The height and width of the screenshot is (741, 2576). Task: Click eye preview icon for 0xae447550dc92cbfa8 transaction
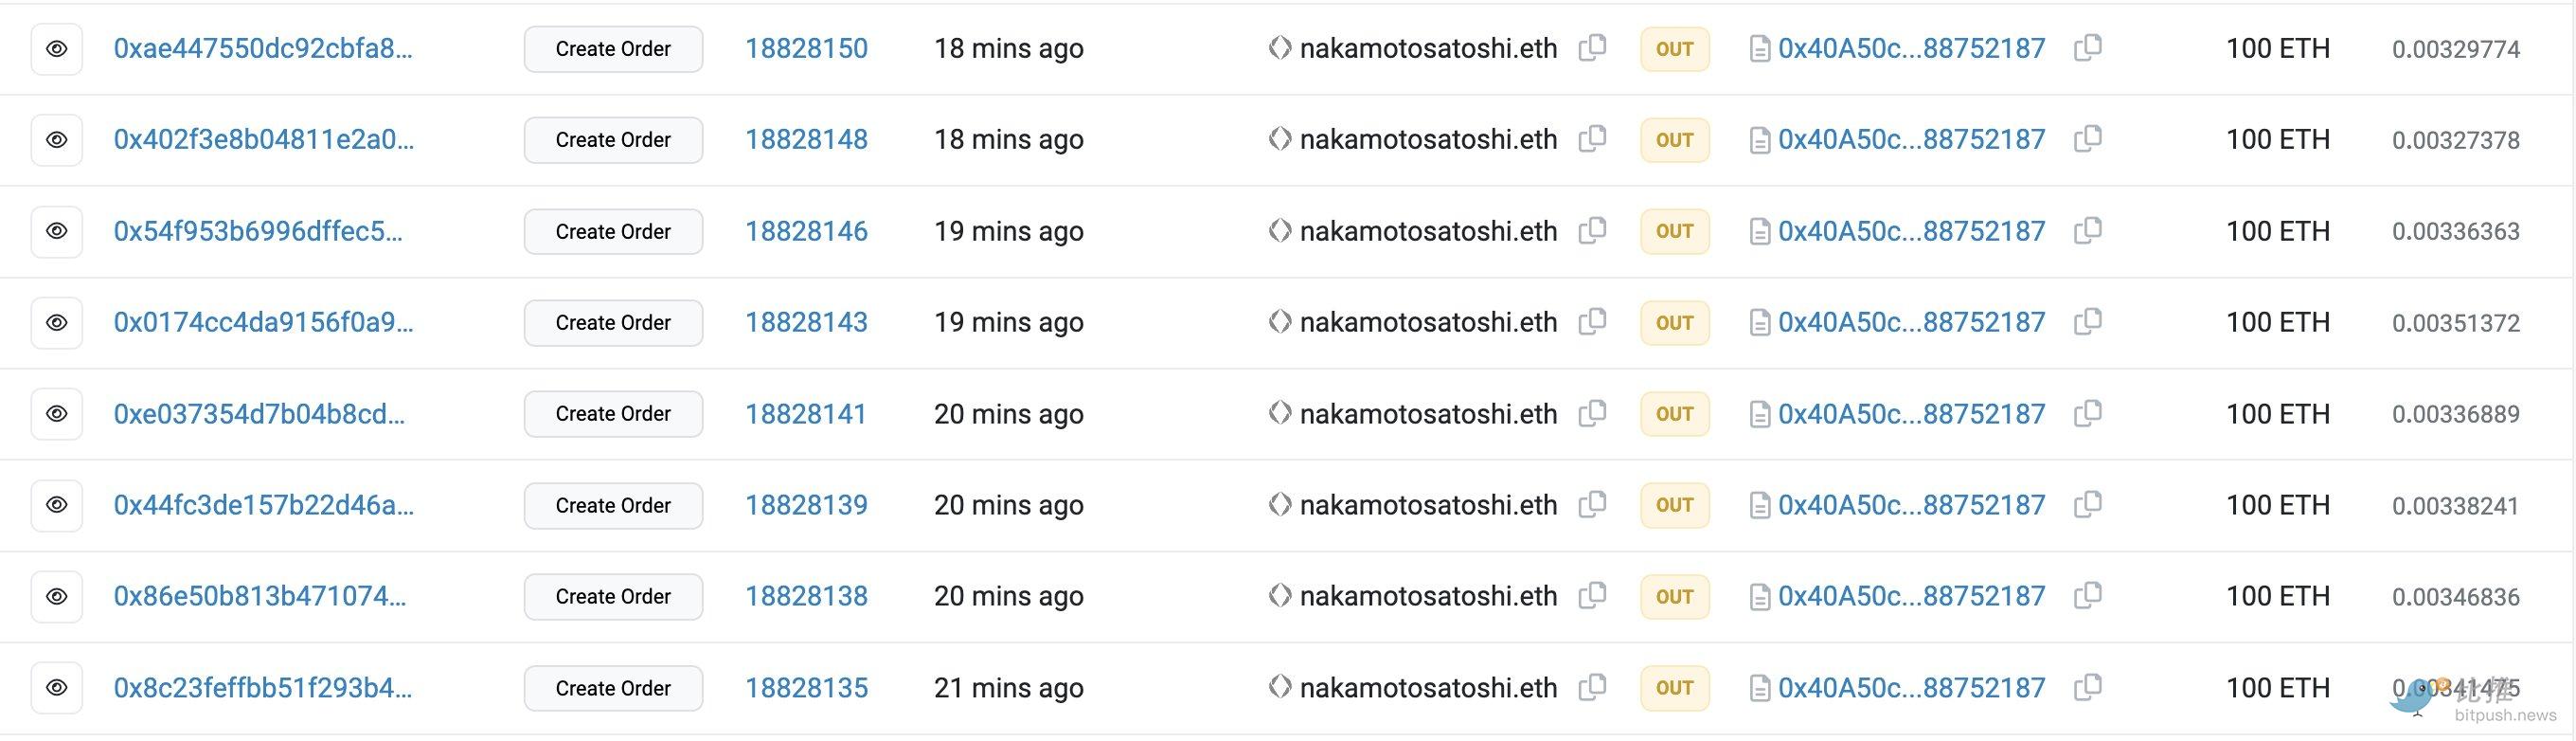click(57, 49)
